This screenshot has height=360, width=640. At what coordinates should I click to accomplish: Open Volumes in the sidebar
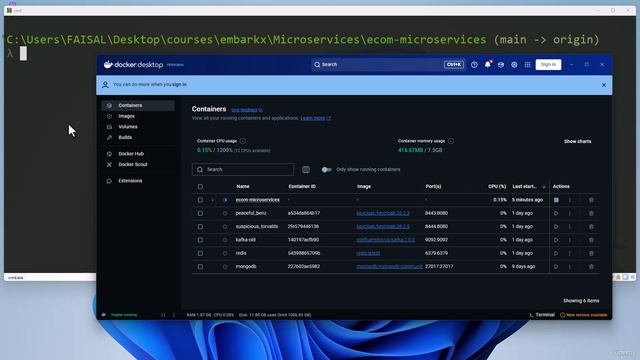(138, 127)
